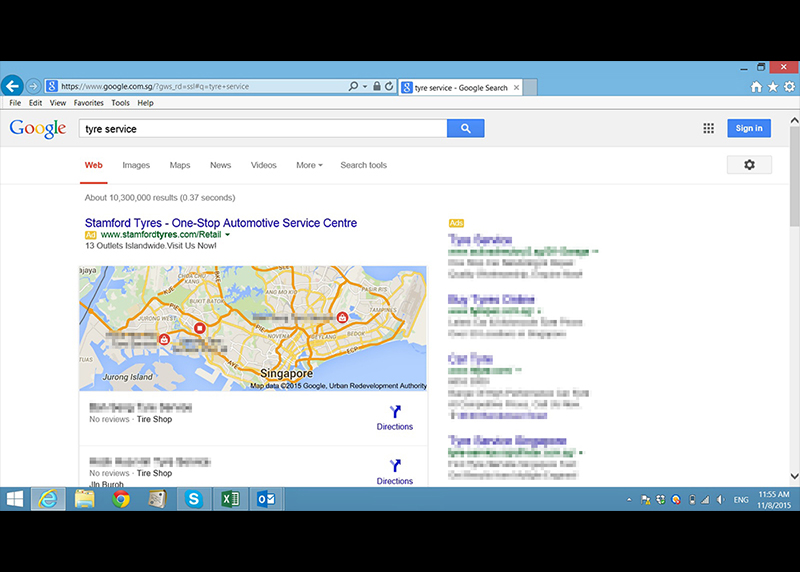
Task: Open IE favorites star icon
Action: click(x=773, y=87)
